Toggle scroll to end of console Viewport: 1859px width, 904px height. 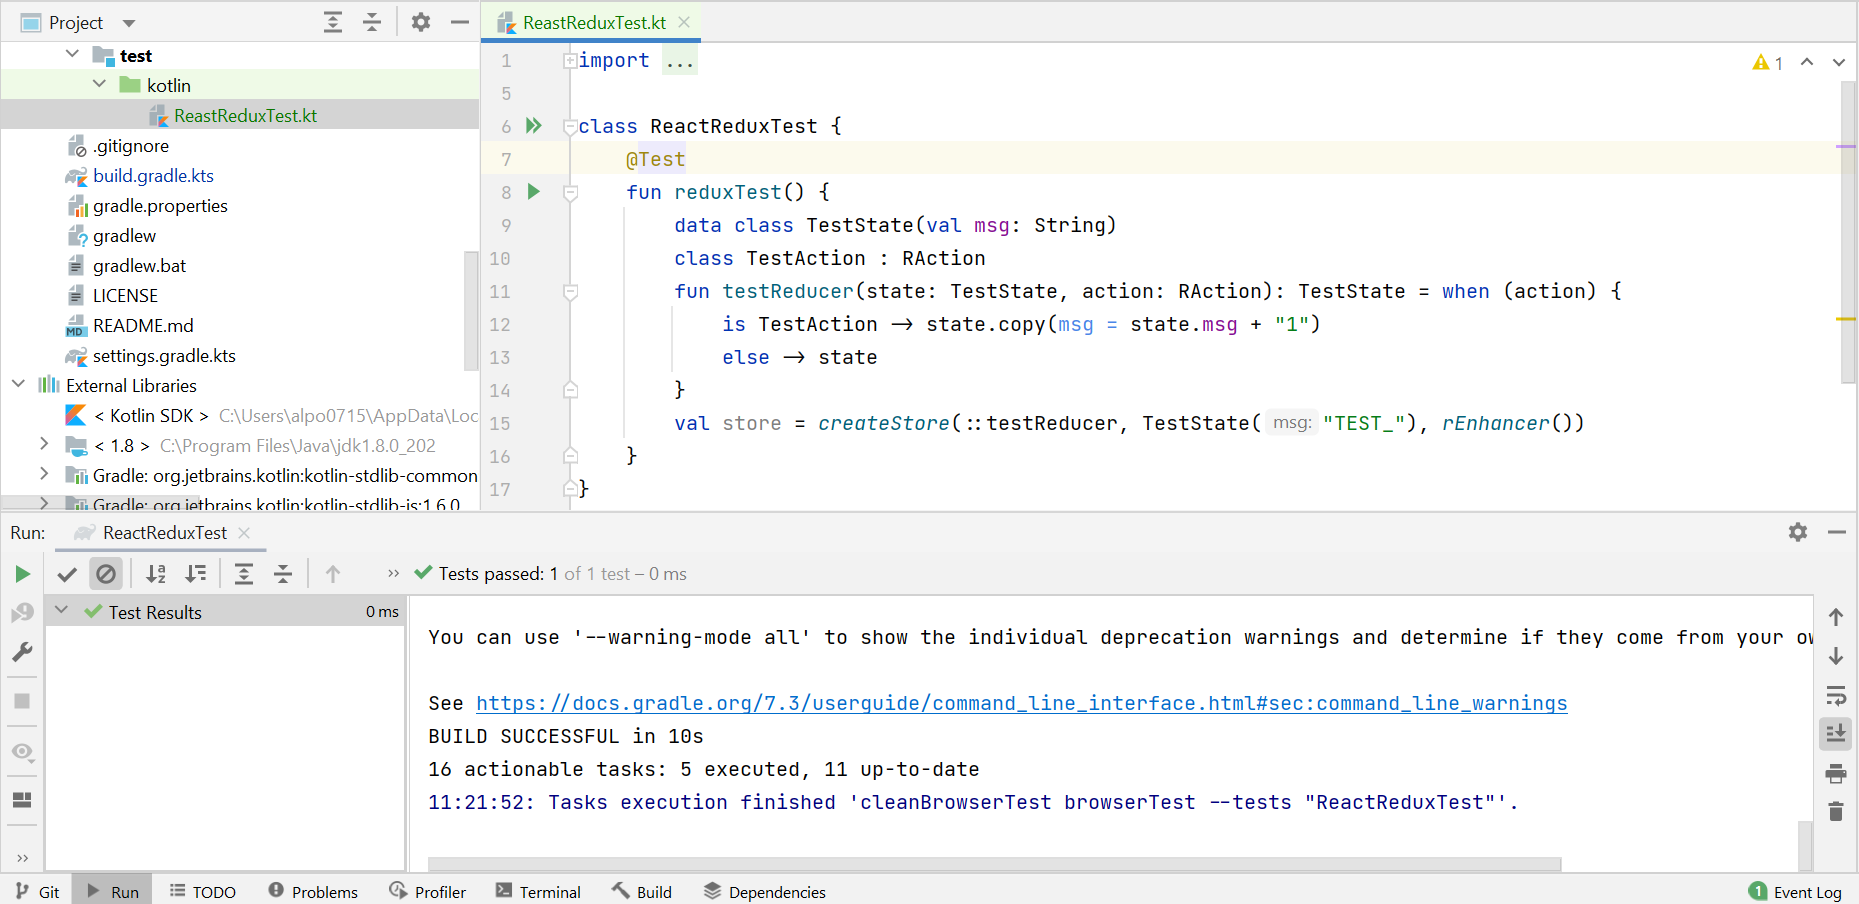1836,734
